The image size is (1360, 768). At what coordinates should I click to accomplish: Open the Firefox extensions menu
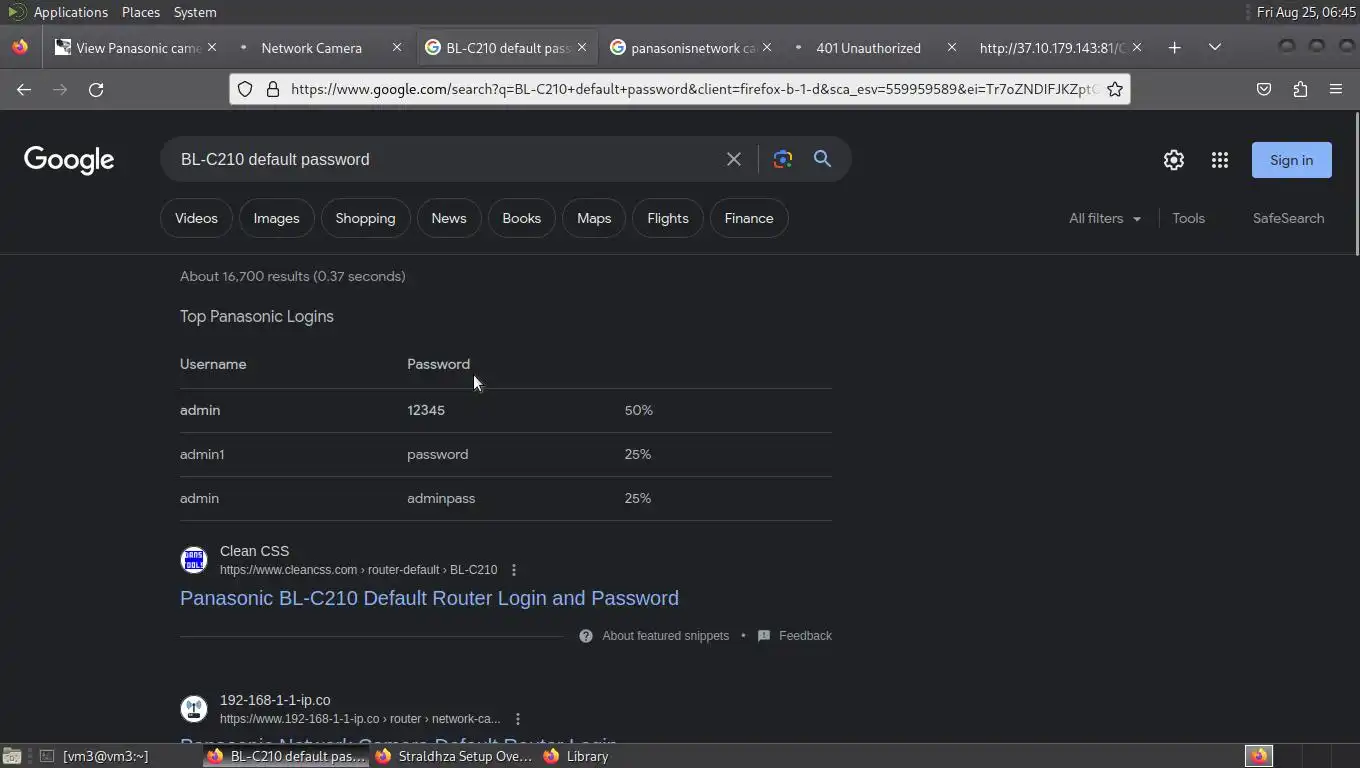[1300, 89]
